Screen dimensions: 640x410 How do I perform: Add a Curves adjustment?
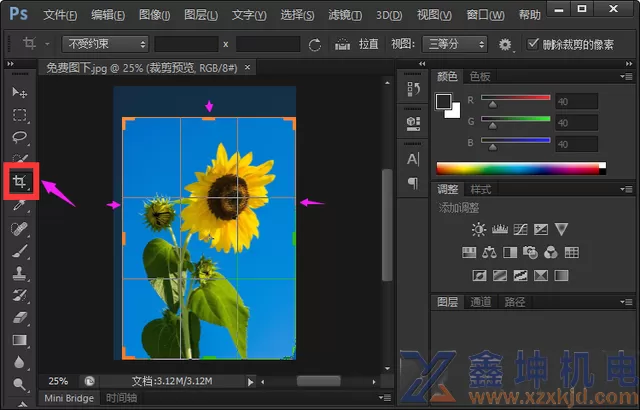click(520, 229)
